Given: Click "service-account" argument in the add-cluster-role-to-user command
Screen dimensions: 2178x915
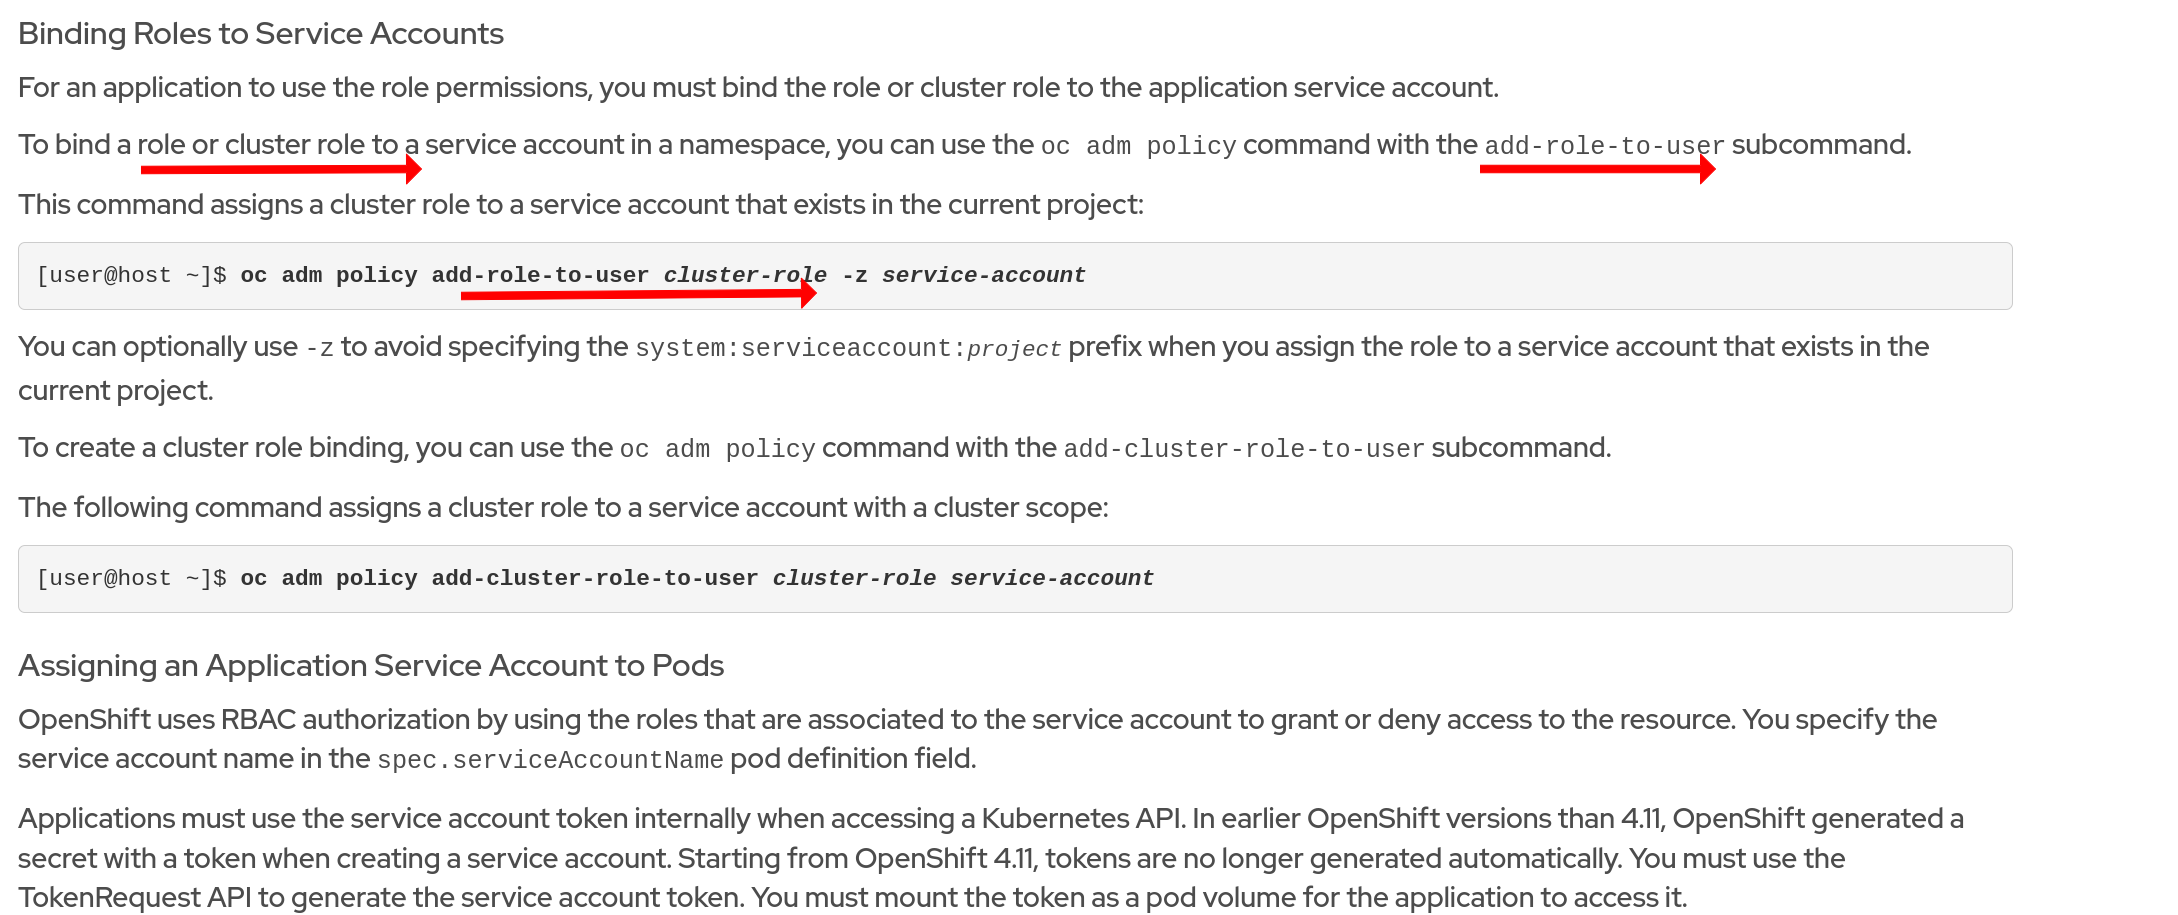Looking at the screenshot, I should pyautogui.click(x=1051, y=578).
